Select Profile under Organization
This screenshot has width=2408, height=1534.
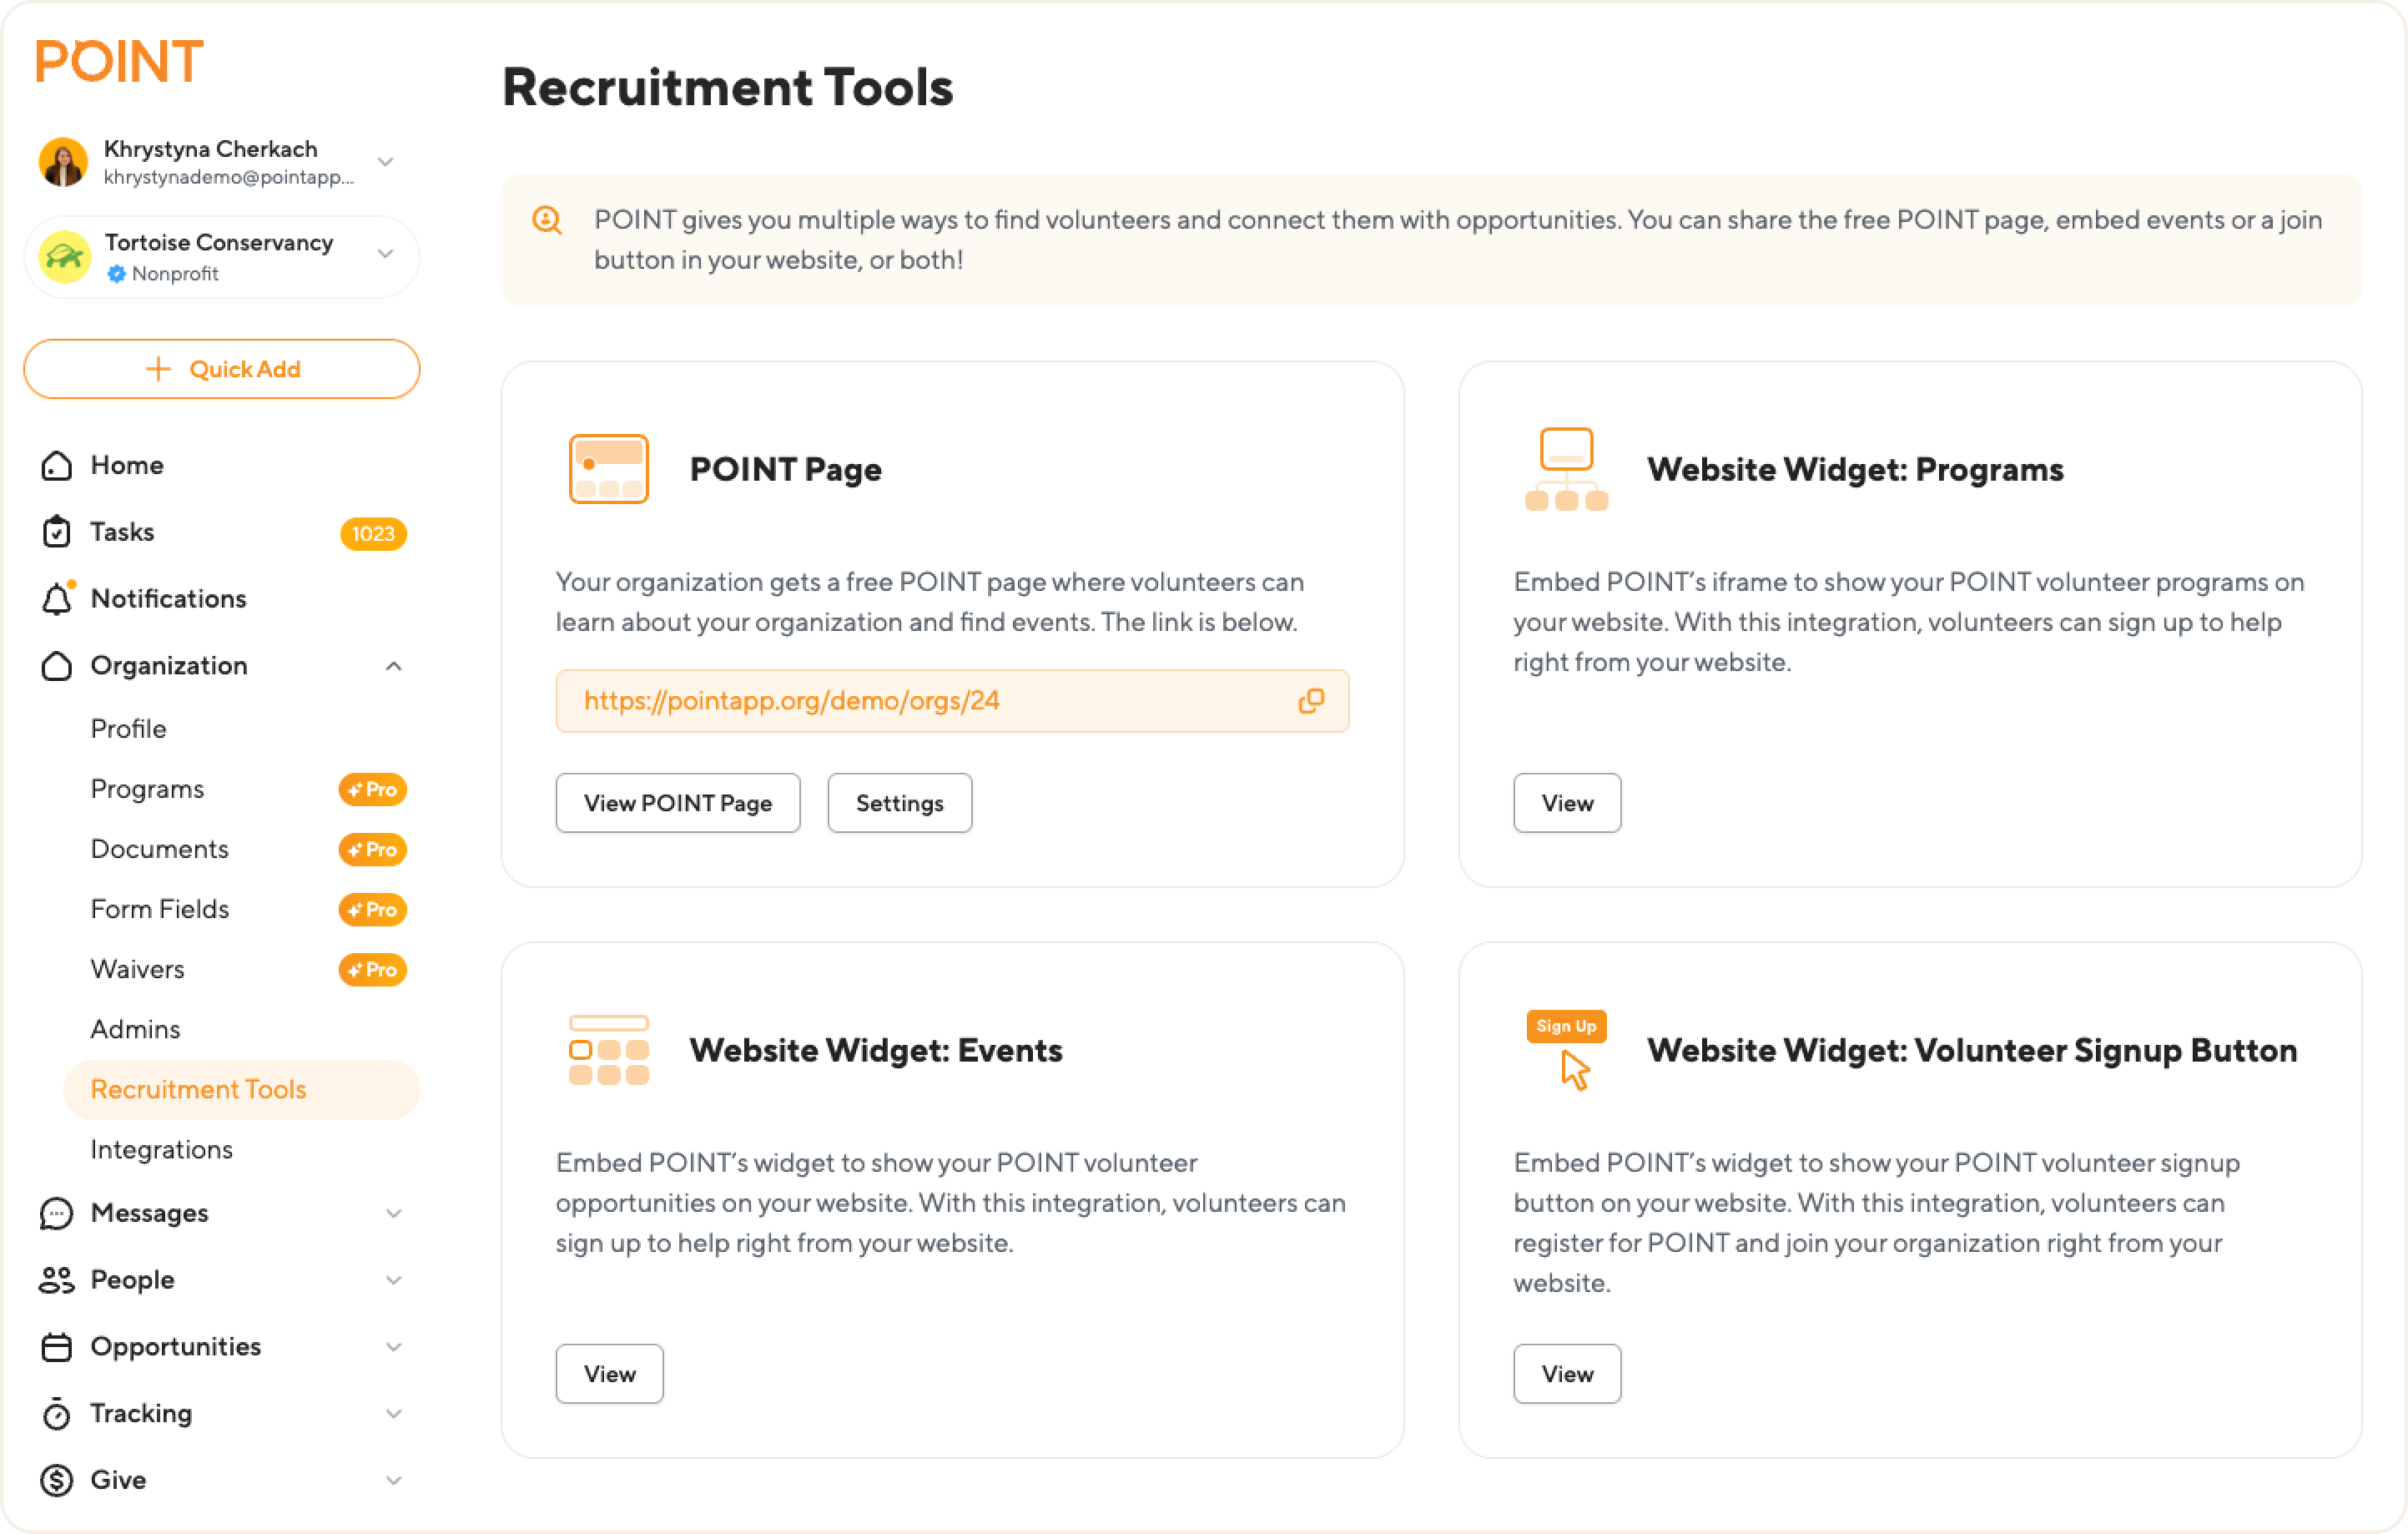point(129,729)
